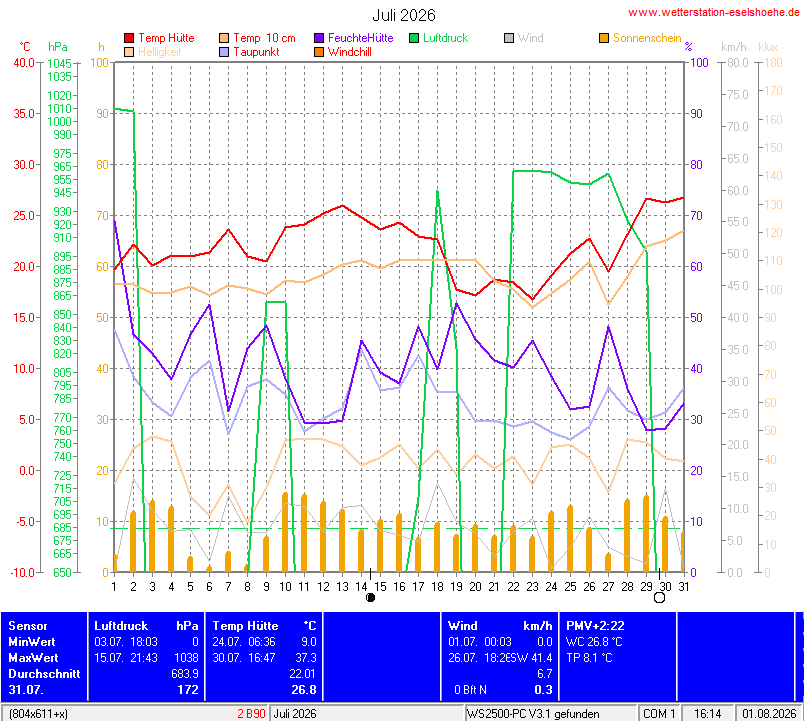The image size is (804, 721).
Task: Click the orange sunshine bar for day 10
Action: coord(285,532)
